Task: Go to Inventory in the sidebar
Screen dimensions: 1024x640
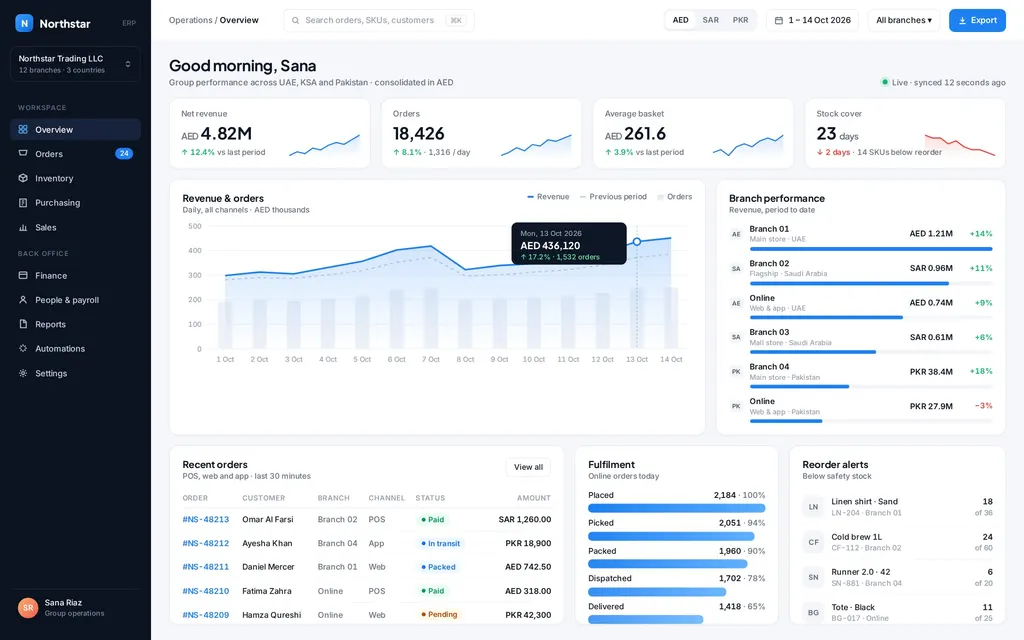Action: pos(75,178)
